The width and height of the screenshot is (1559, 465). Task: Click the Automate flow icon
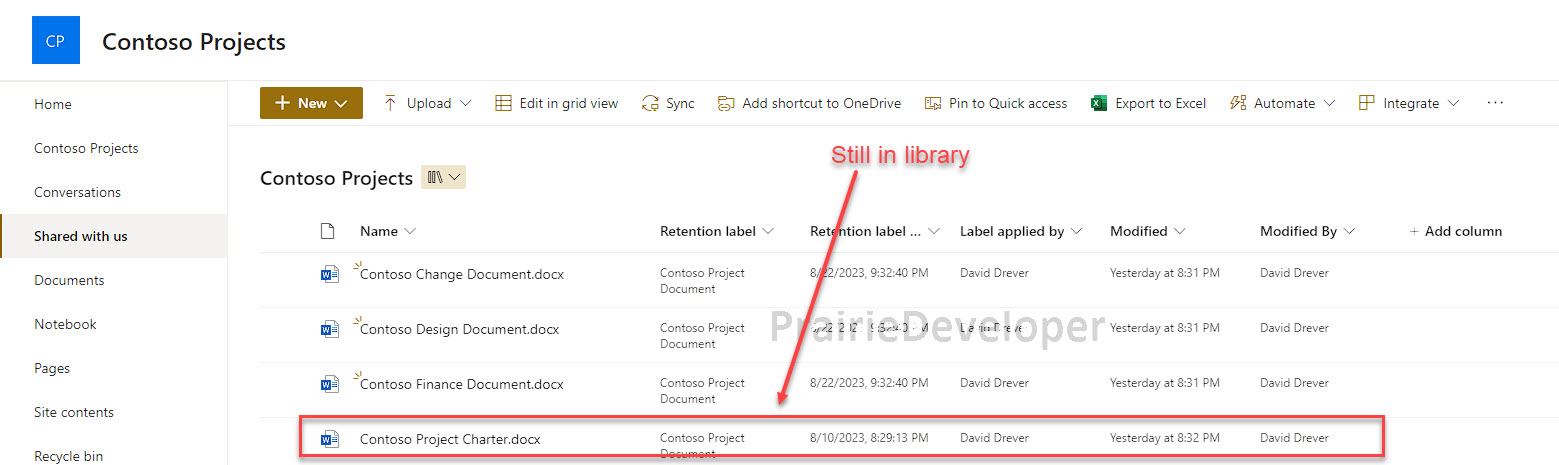click(x=1238, y=103)
